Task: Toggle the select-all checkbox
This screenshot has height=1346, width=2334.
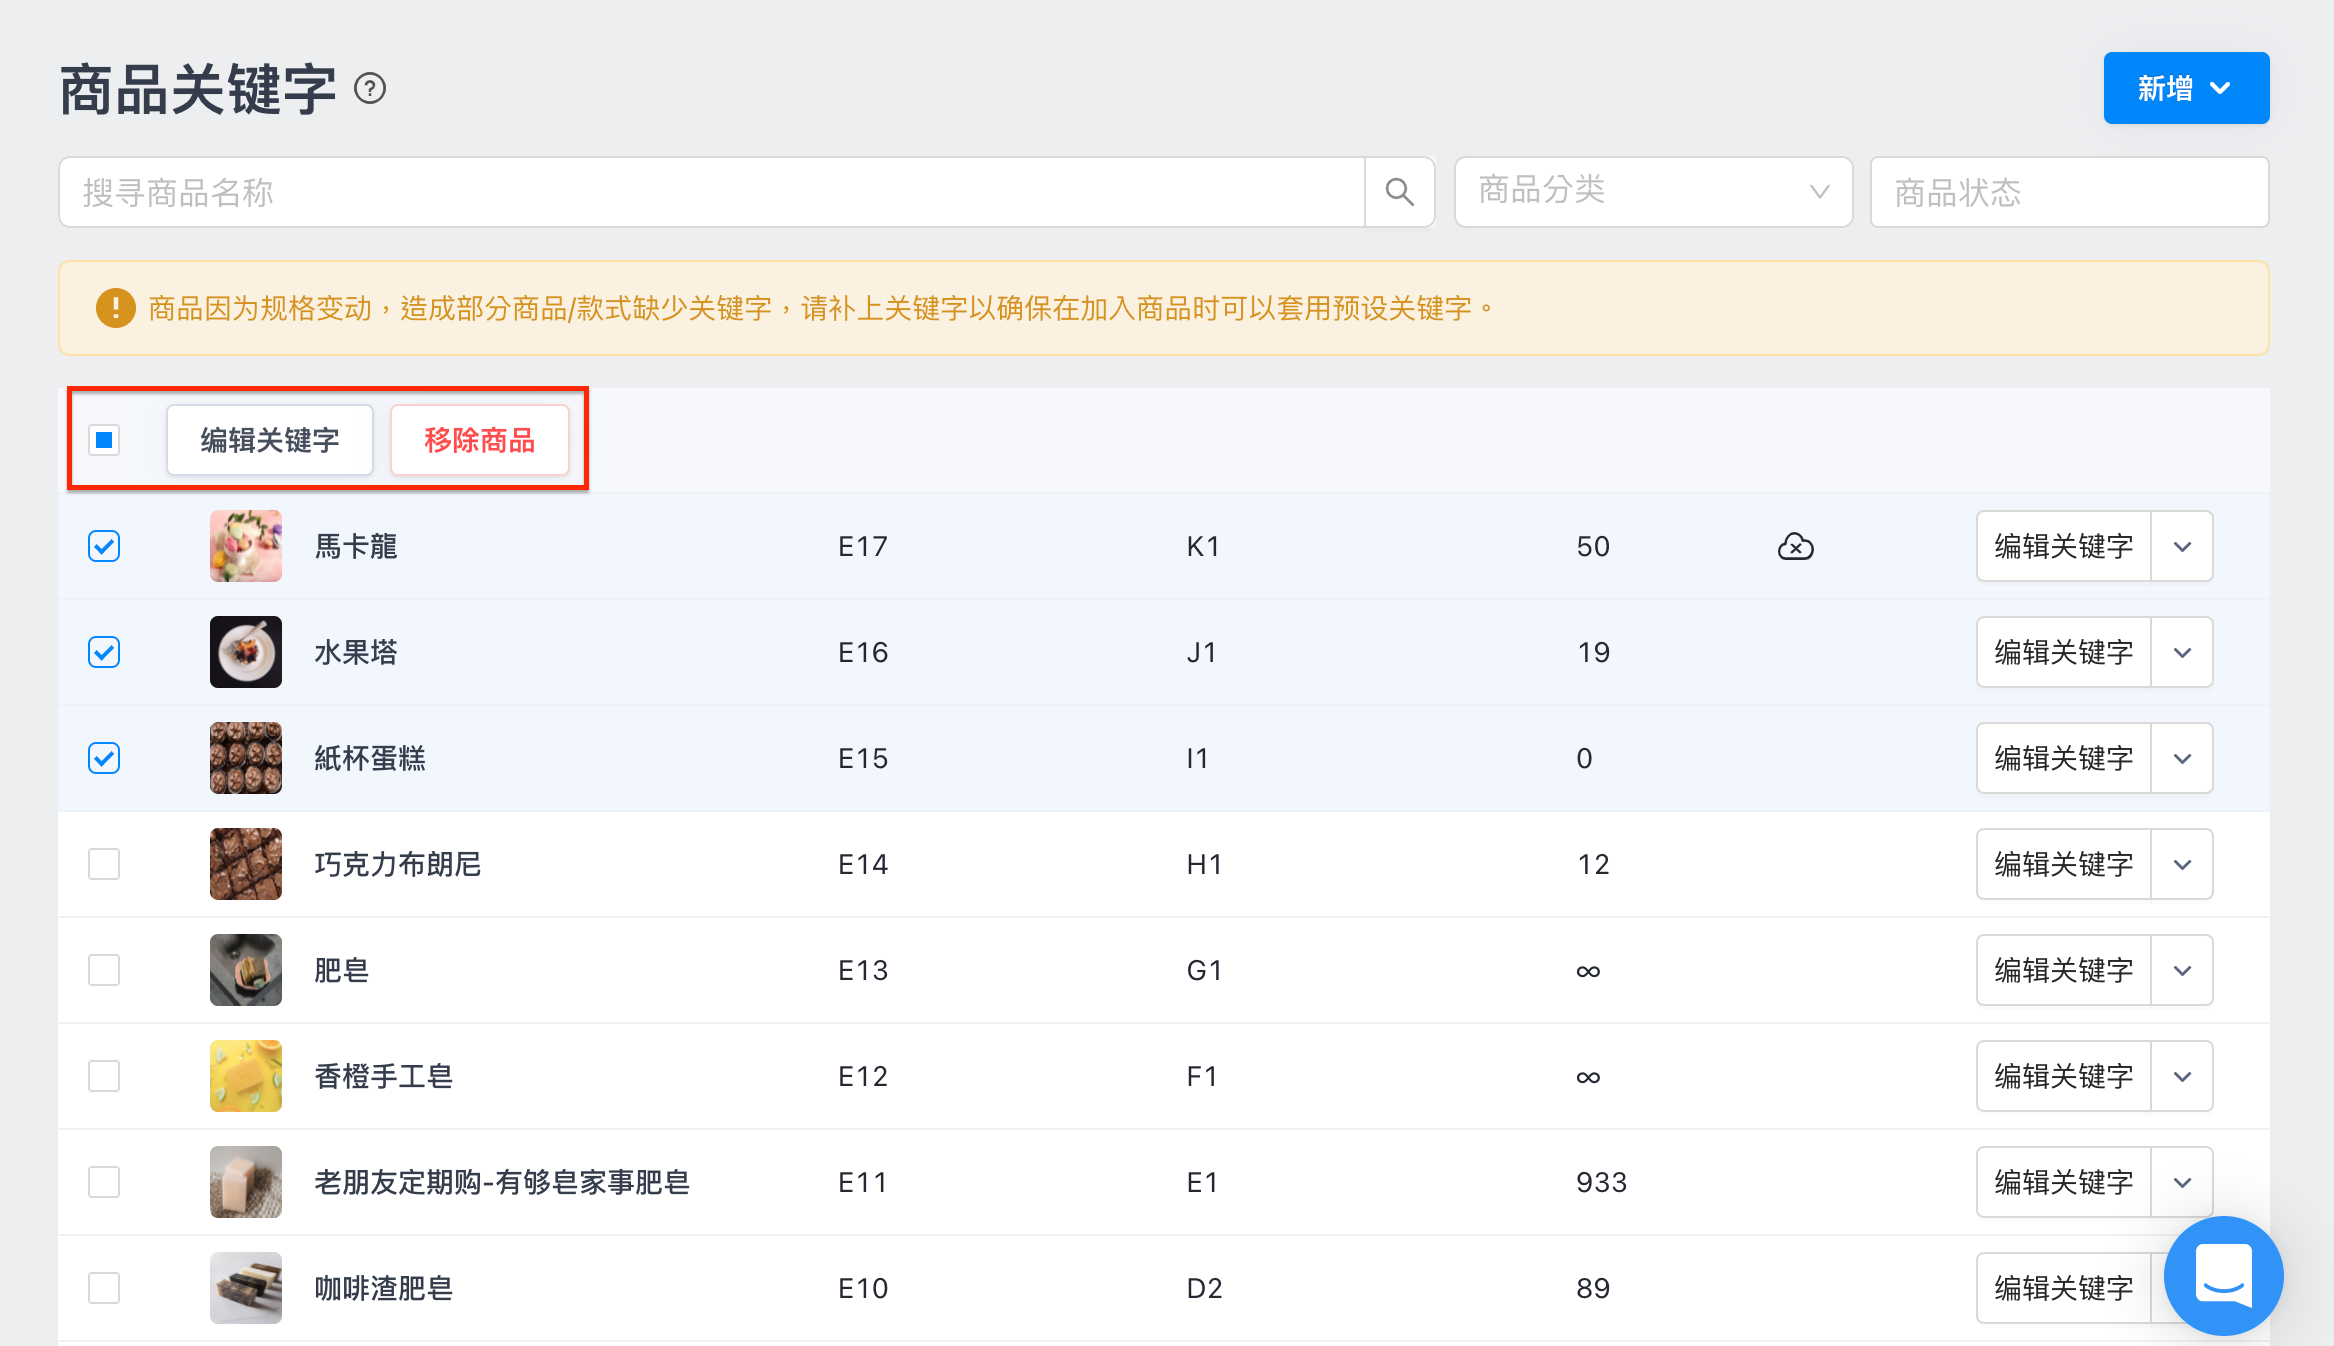Action: 104,440
